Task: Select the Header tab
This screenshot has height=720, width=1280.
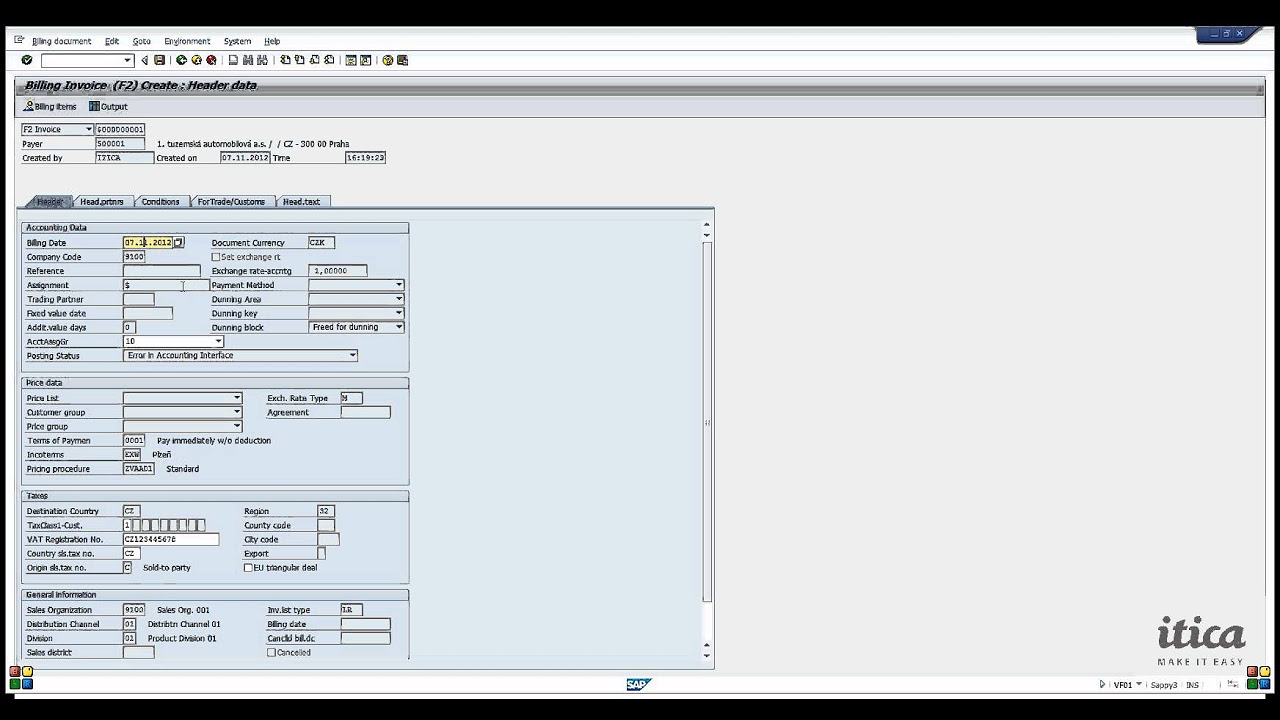Action: tap(48, 202)
